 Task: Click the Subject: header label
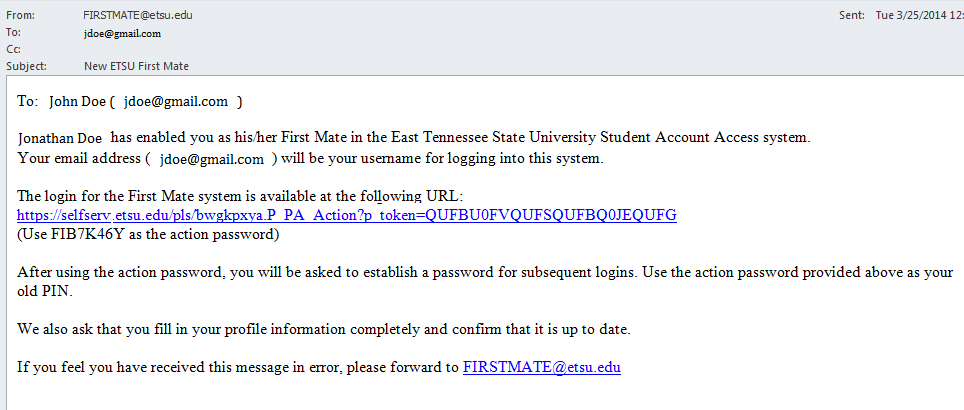point(27,66)
